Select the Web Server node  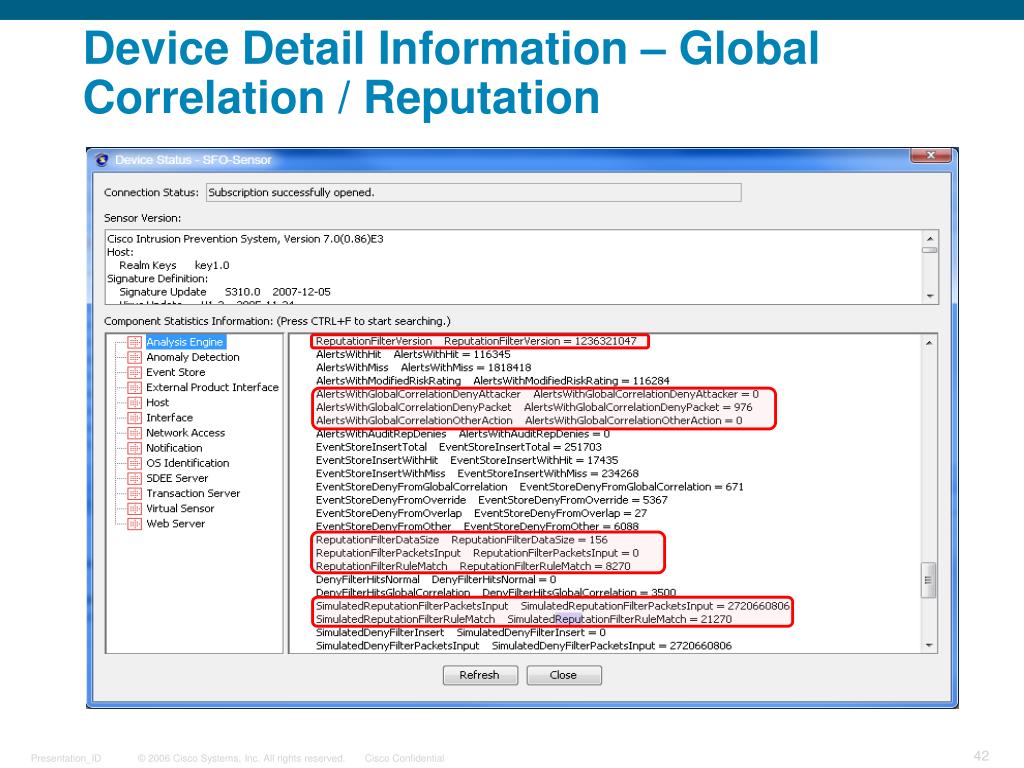tap(176, 524)
